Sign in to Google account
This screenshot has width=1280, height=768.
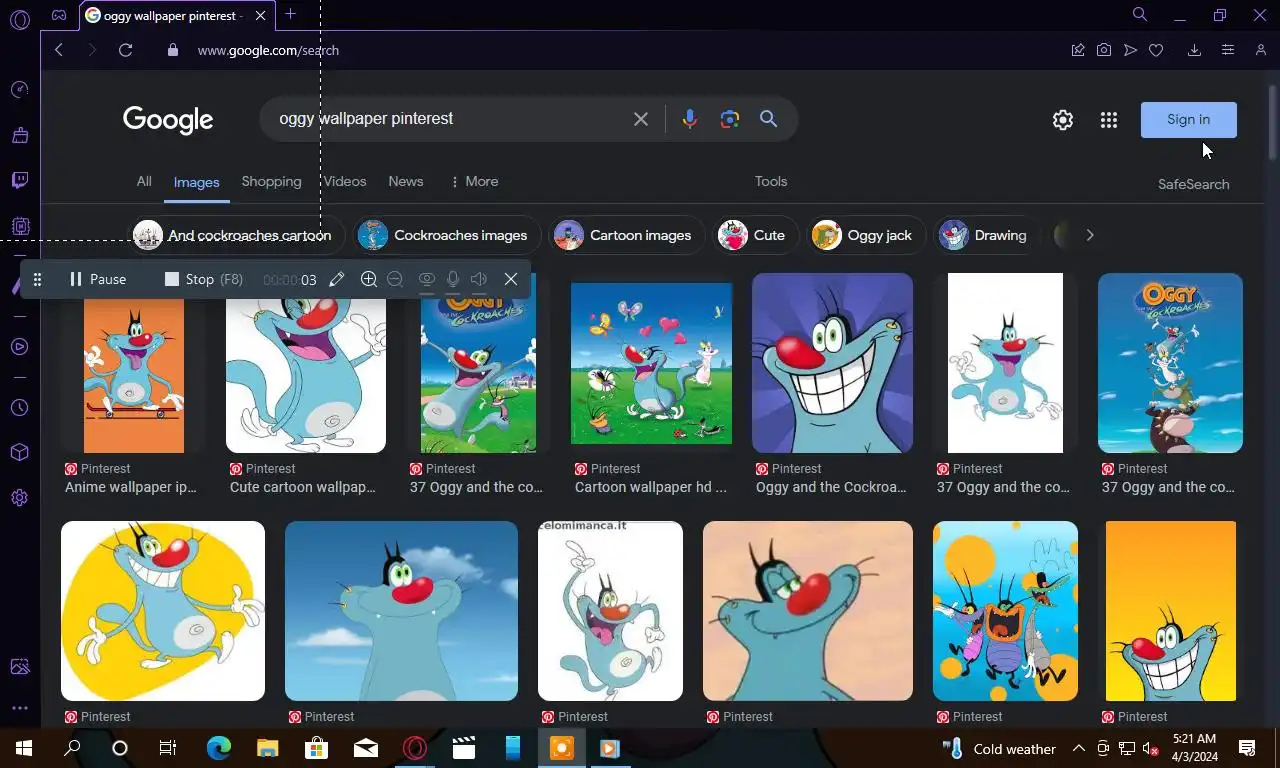pyautogui.click(x=1189, y=119)
